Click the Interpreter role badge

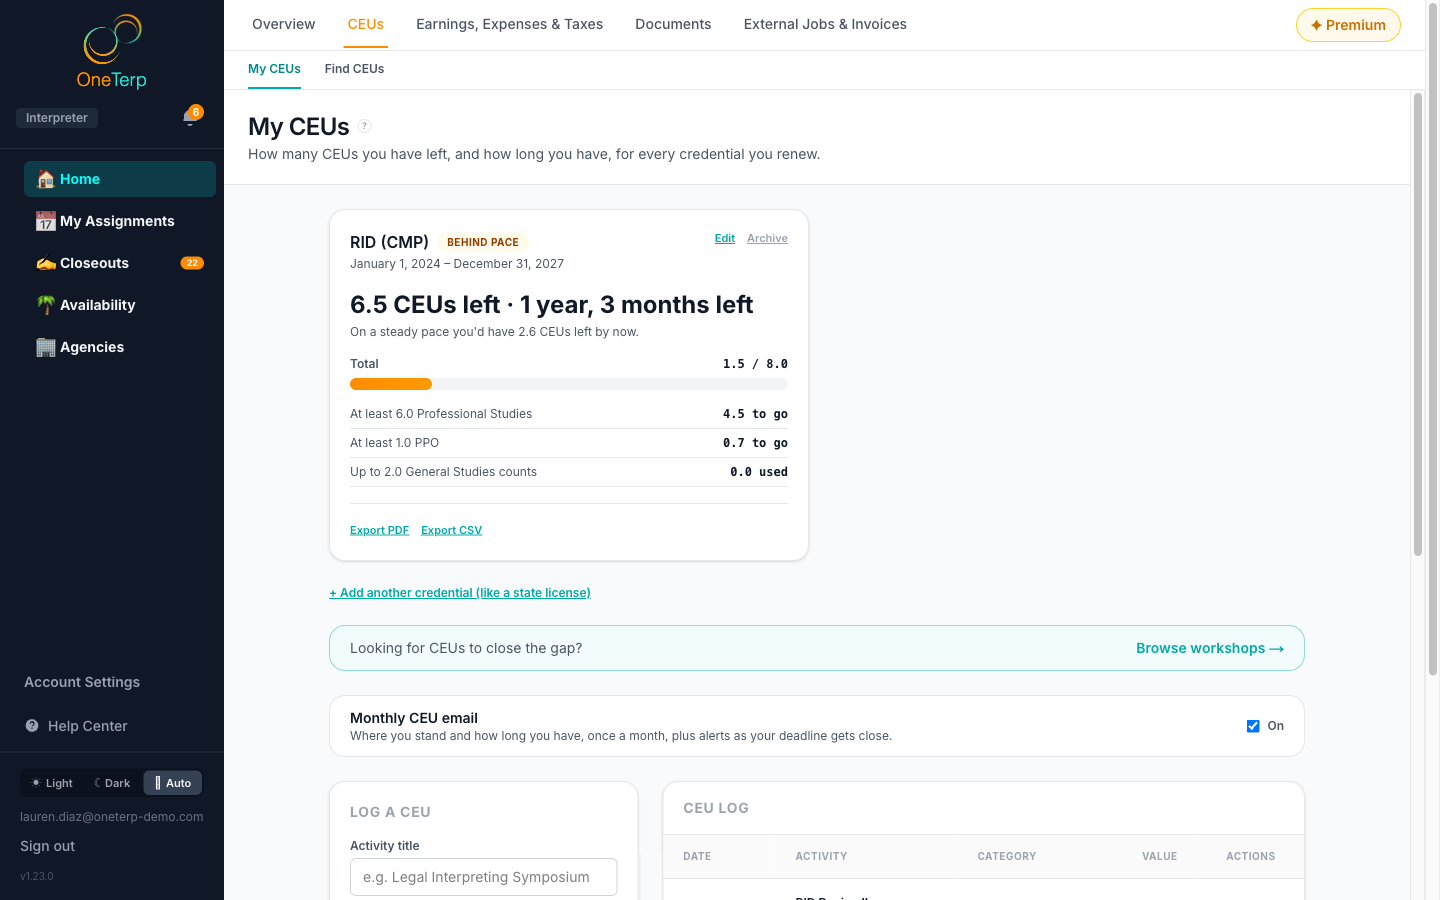click(x=57, y=118)
